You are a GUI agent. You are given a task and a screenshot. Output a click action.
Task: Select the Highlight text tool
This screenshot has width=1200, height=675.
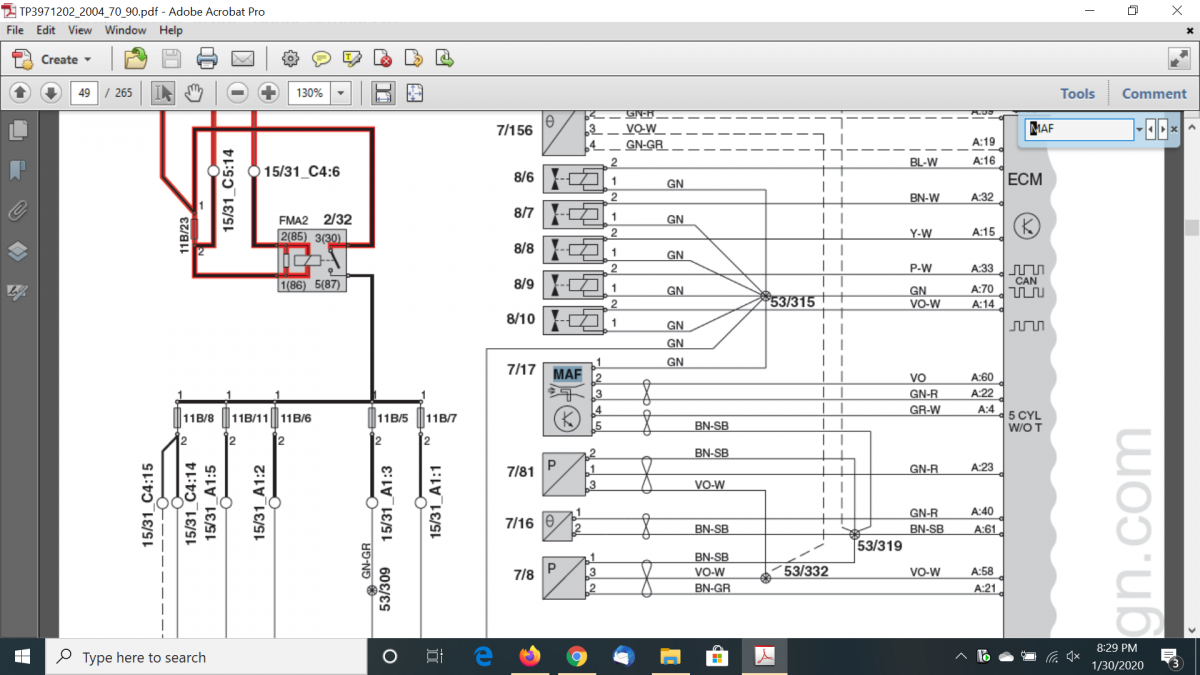tap(352, 59)
